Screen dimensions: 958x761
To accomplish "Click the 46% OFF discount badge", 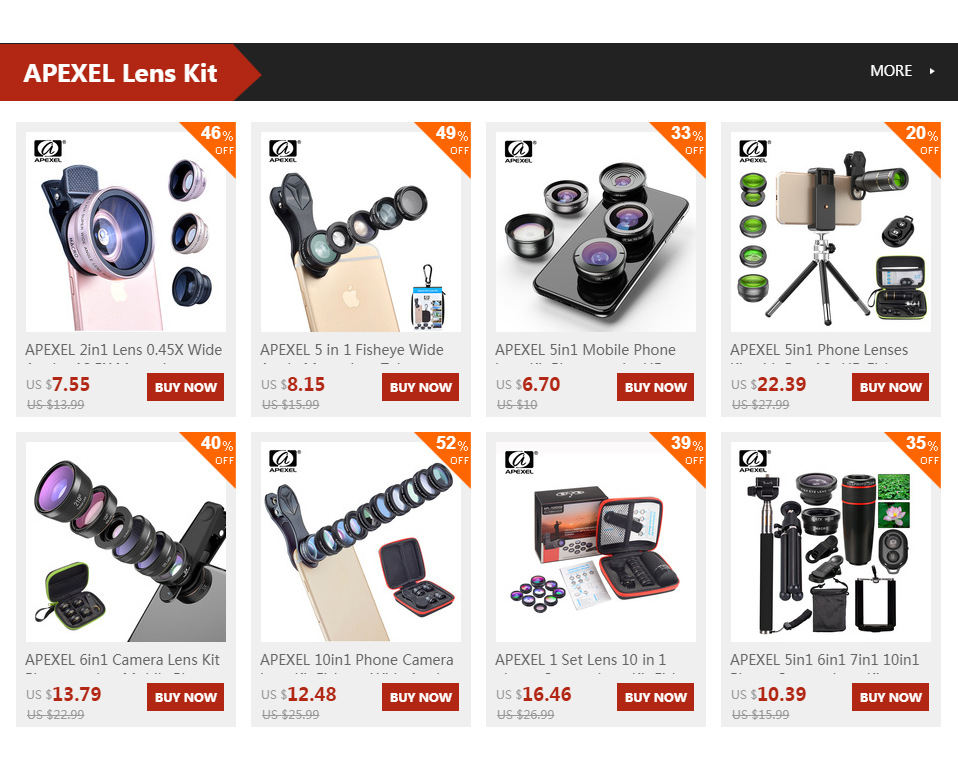I will (x=215, y=142).
